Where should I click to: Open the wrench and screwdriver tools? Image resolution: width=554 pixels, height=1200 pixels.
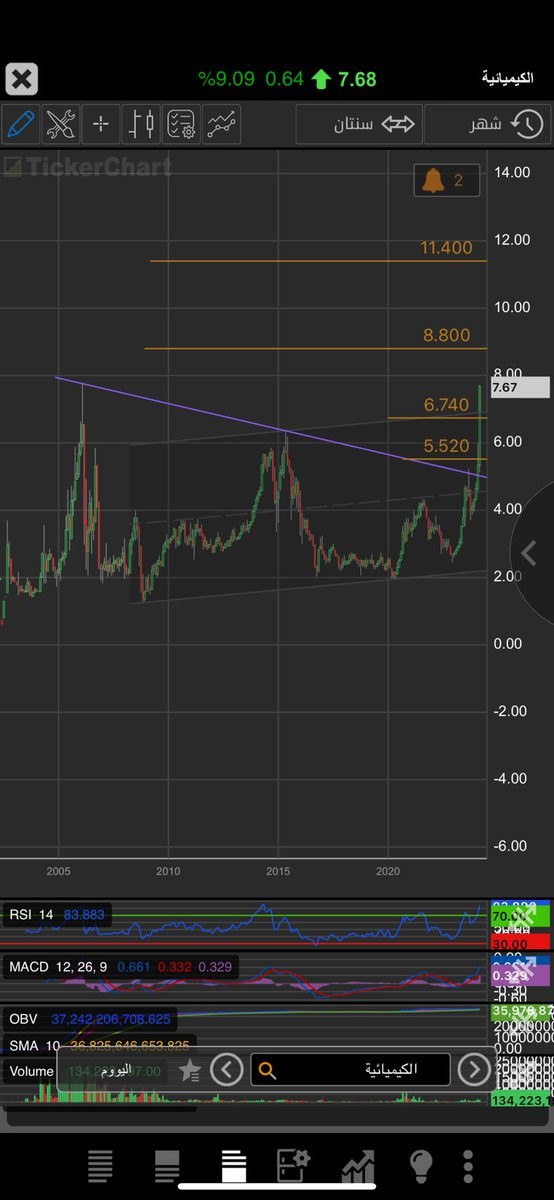[x=61, y=124]
